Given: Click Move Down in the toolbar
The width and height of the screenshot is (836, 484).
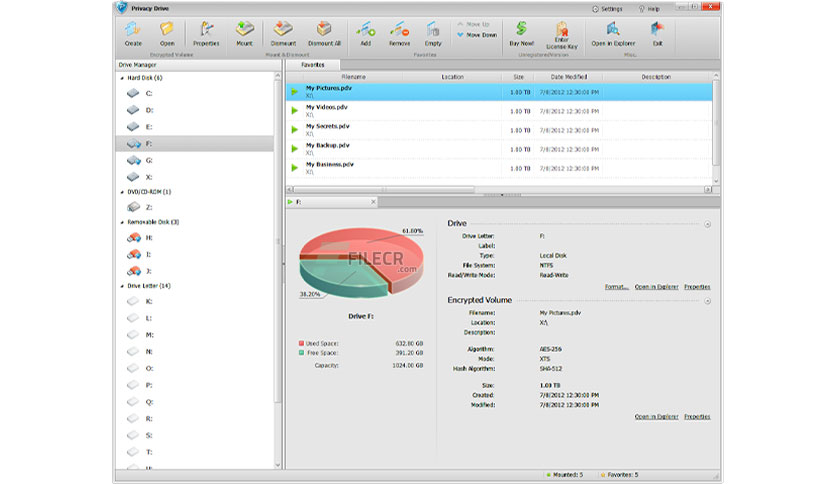Looking at the screenshot, I should [x=477, y=35].
